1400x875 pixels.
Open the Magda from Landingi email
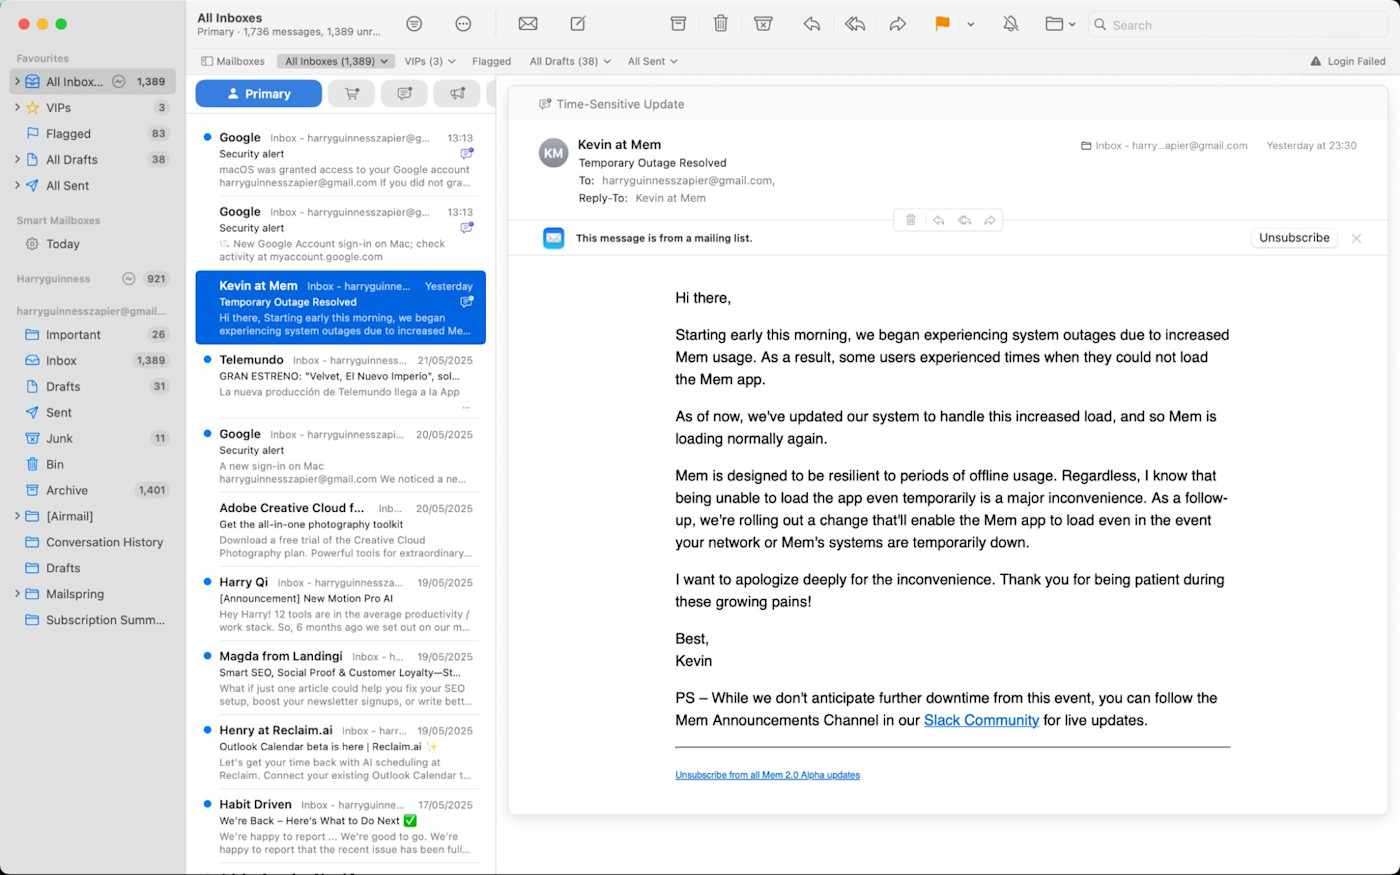(340, 678)
